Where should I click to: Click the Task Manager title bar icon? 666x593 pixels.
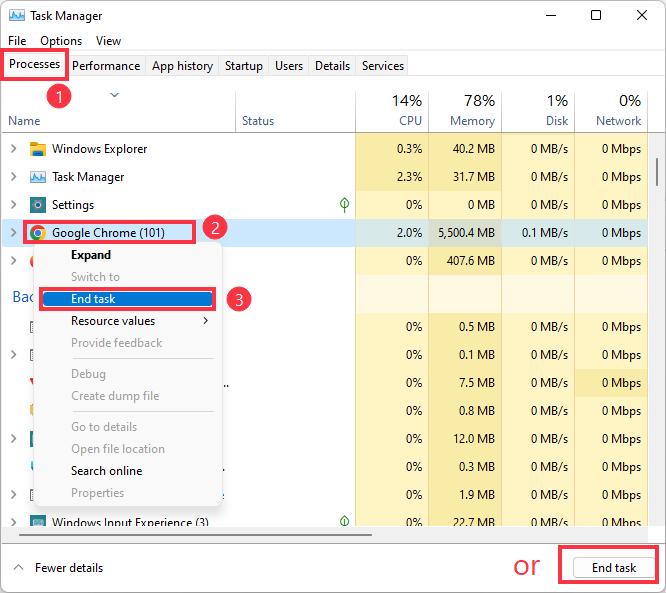[x=15, y=16]
